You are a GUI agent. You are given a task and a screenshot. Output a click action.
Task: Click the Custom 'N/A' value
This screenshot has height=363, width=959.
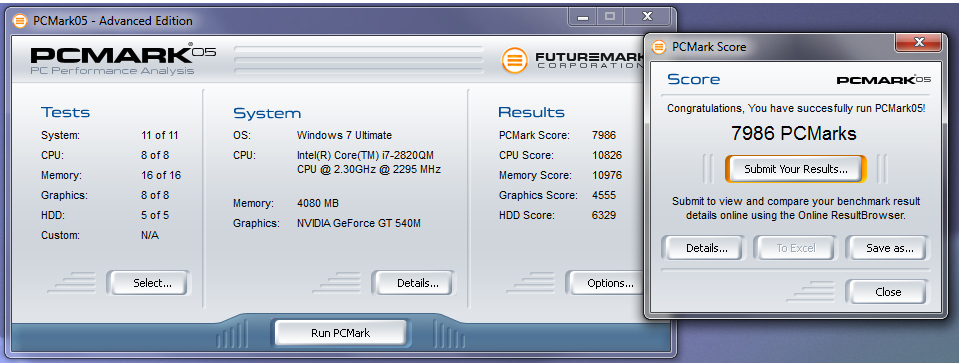(x=150, y=235)
